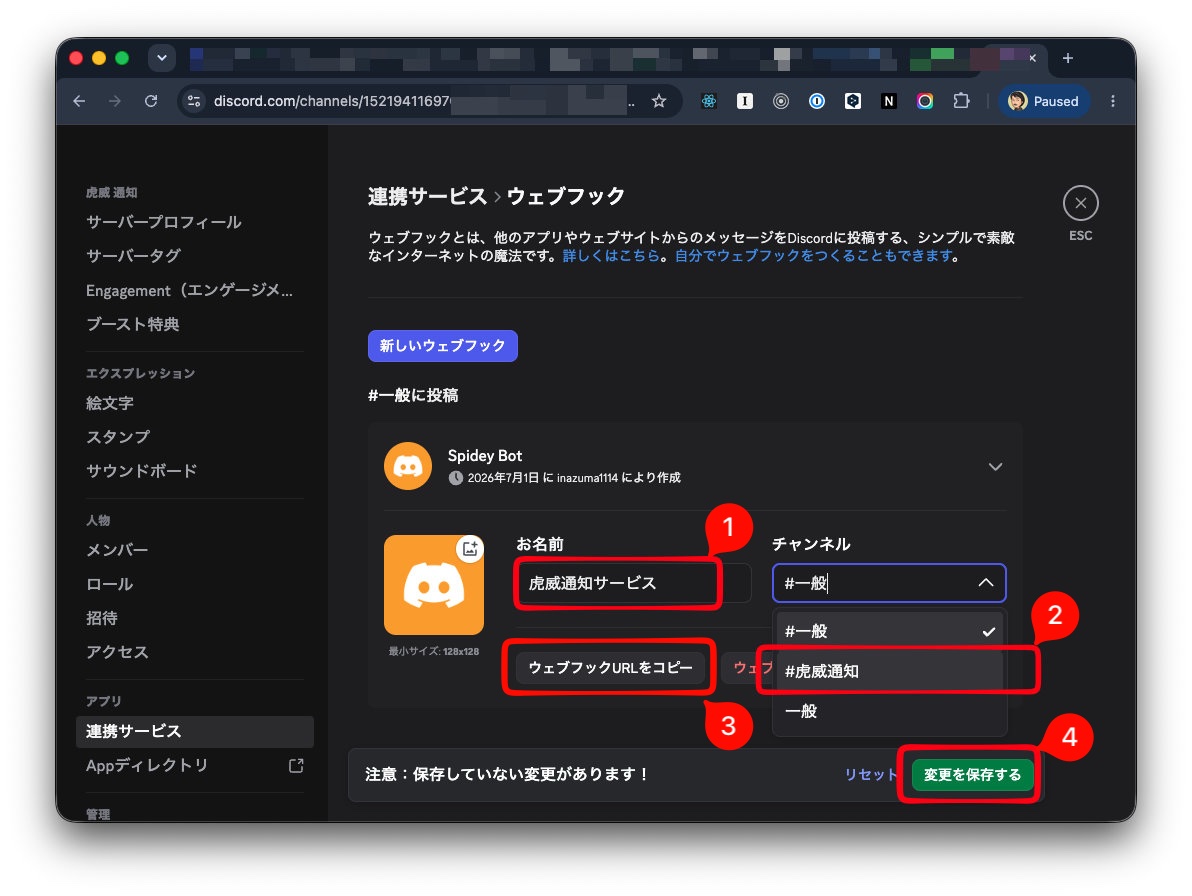The image size is (1192, 896).
Task: Collapse the channel dropdown with the up chevron
Action: (x=985, y=583)
